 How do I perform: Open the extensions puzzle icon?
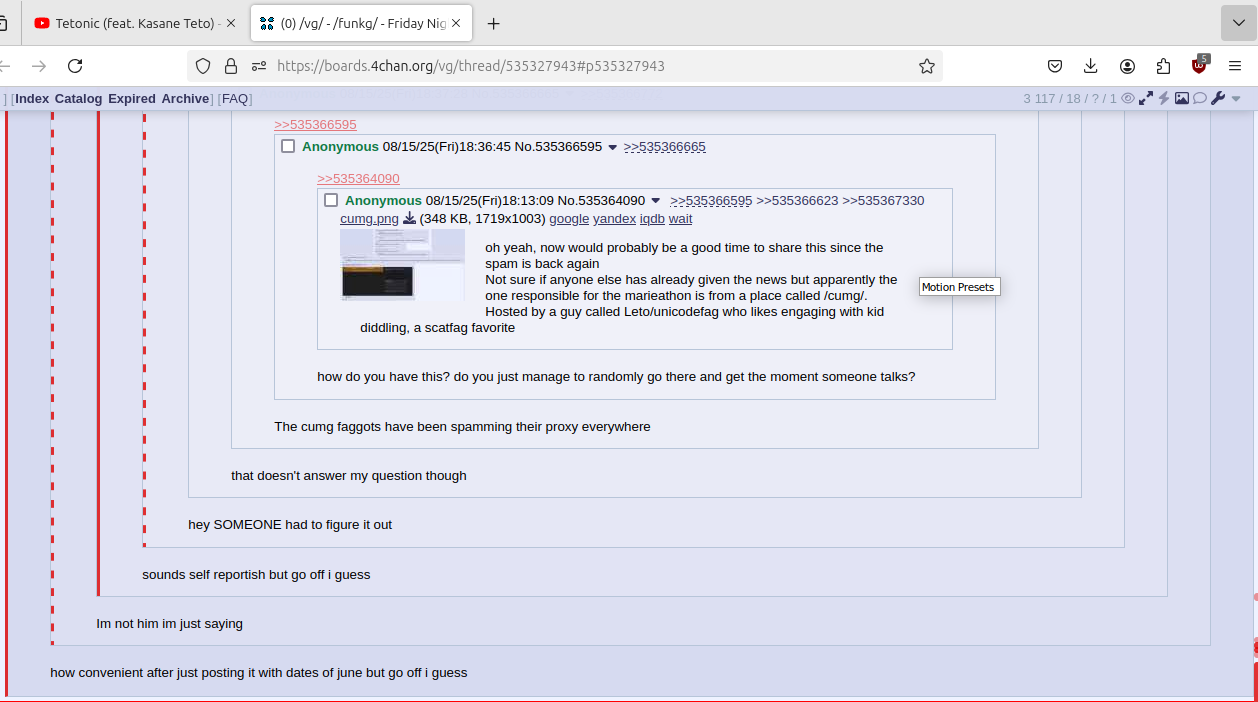(1163, 66)
